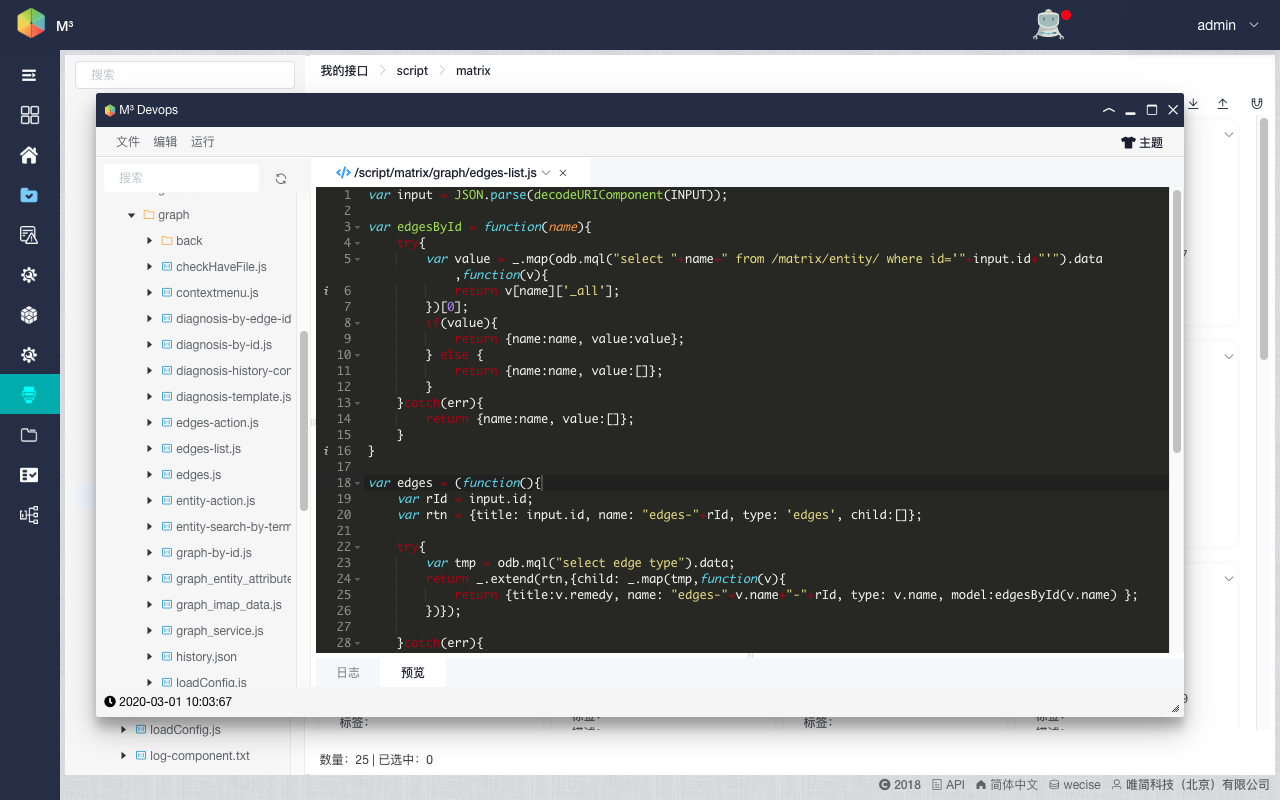
Task: Open the blue folder sidebar icon
Action: pyautogui.click(x=29, y=195)
